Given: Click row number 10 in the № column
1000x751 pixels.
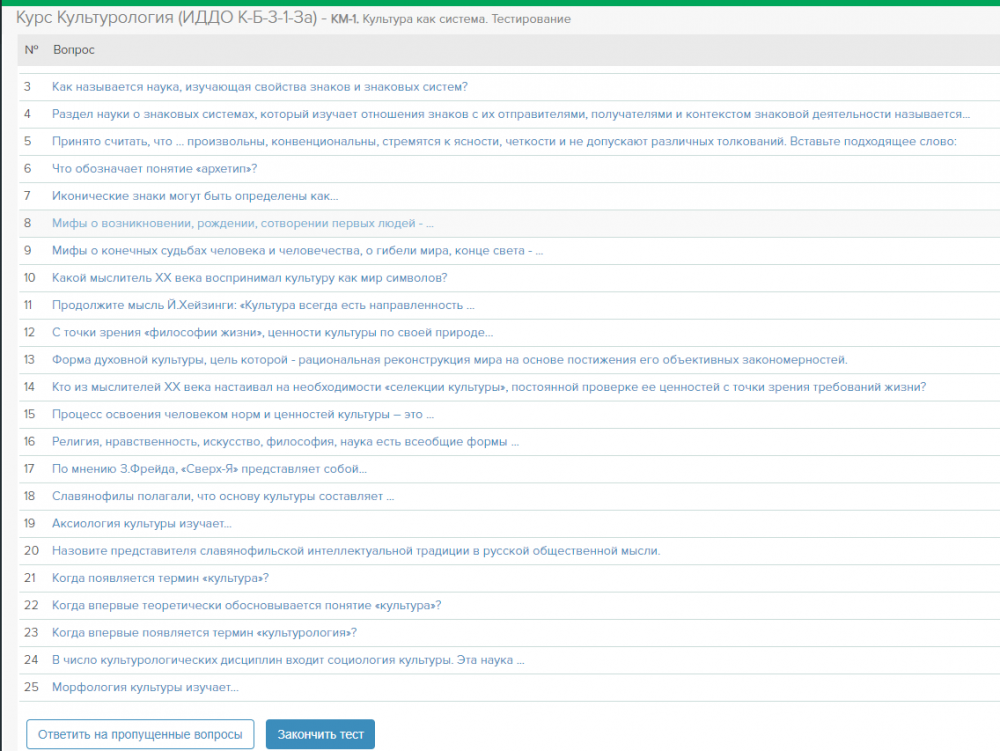Looking at the screenshot, I should (29, 278).
